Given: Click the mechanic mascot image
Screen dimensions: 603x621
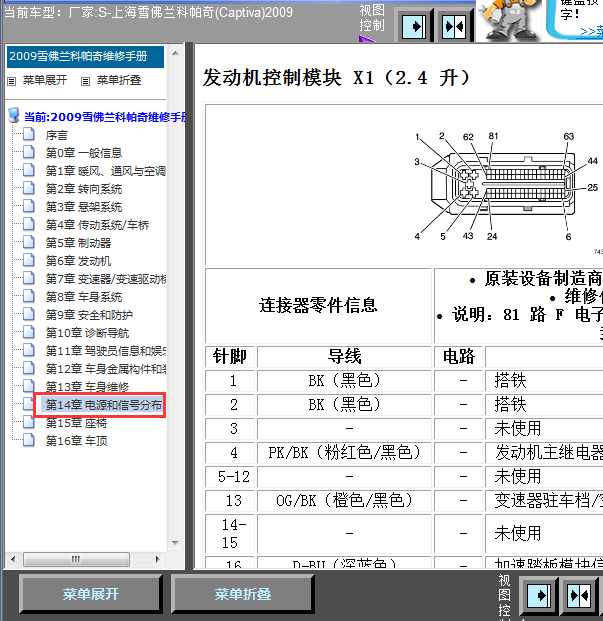Looking at the screenshot, I should coord(509,20).
